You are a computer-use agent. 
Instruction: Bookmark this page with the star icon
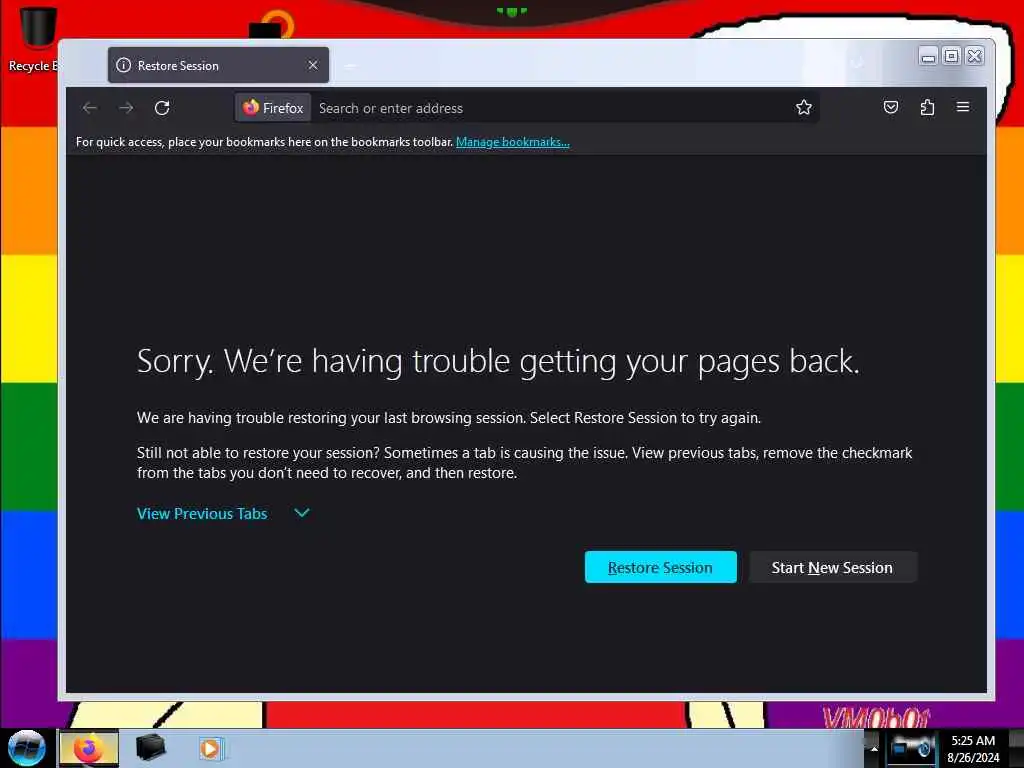[803, 107]
